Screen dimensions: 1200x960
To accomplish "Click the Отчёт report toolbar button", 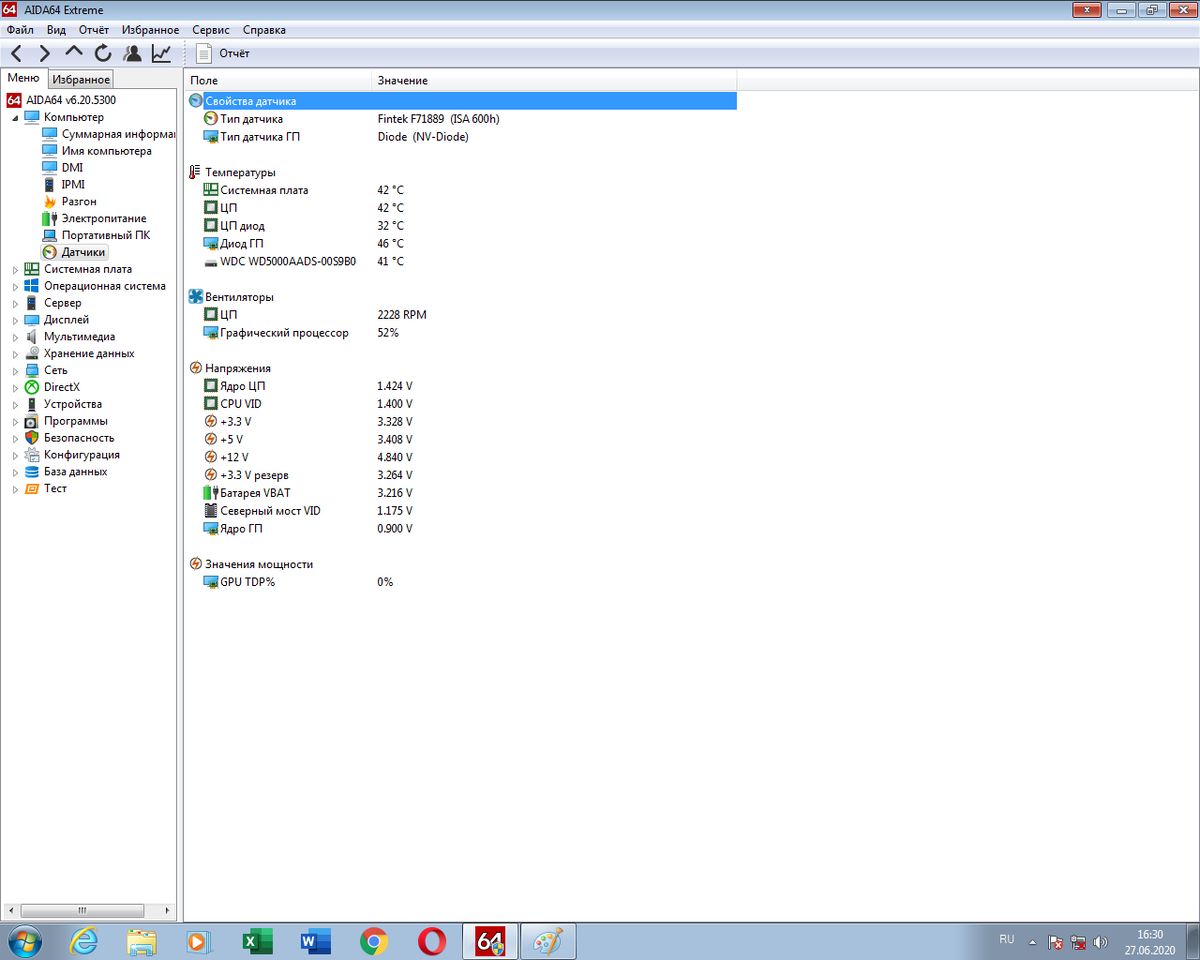I will coord(224,53).
